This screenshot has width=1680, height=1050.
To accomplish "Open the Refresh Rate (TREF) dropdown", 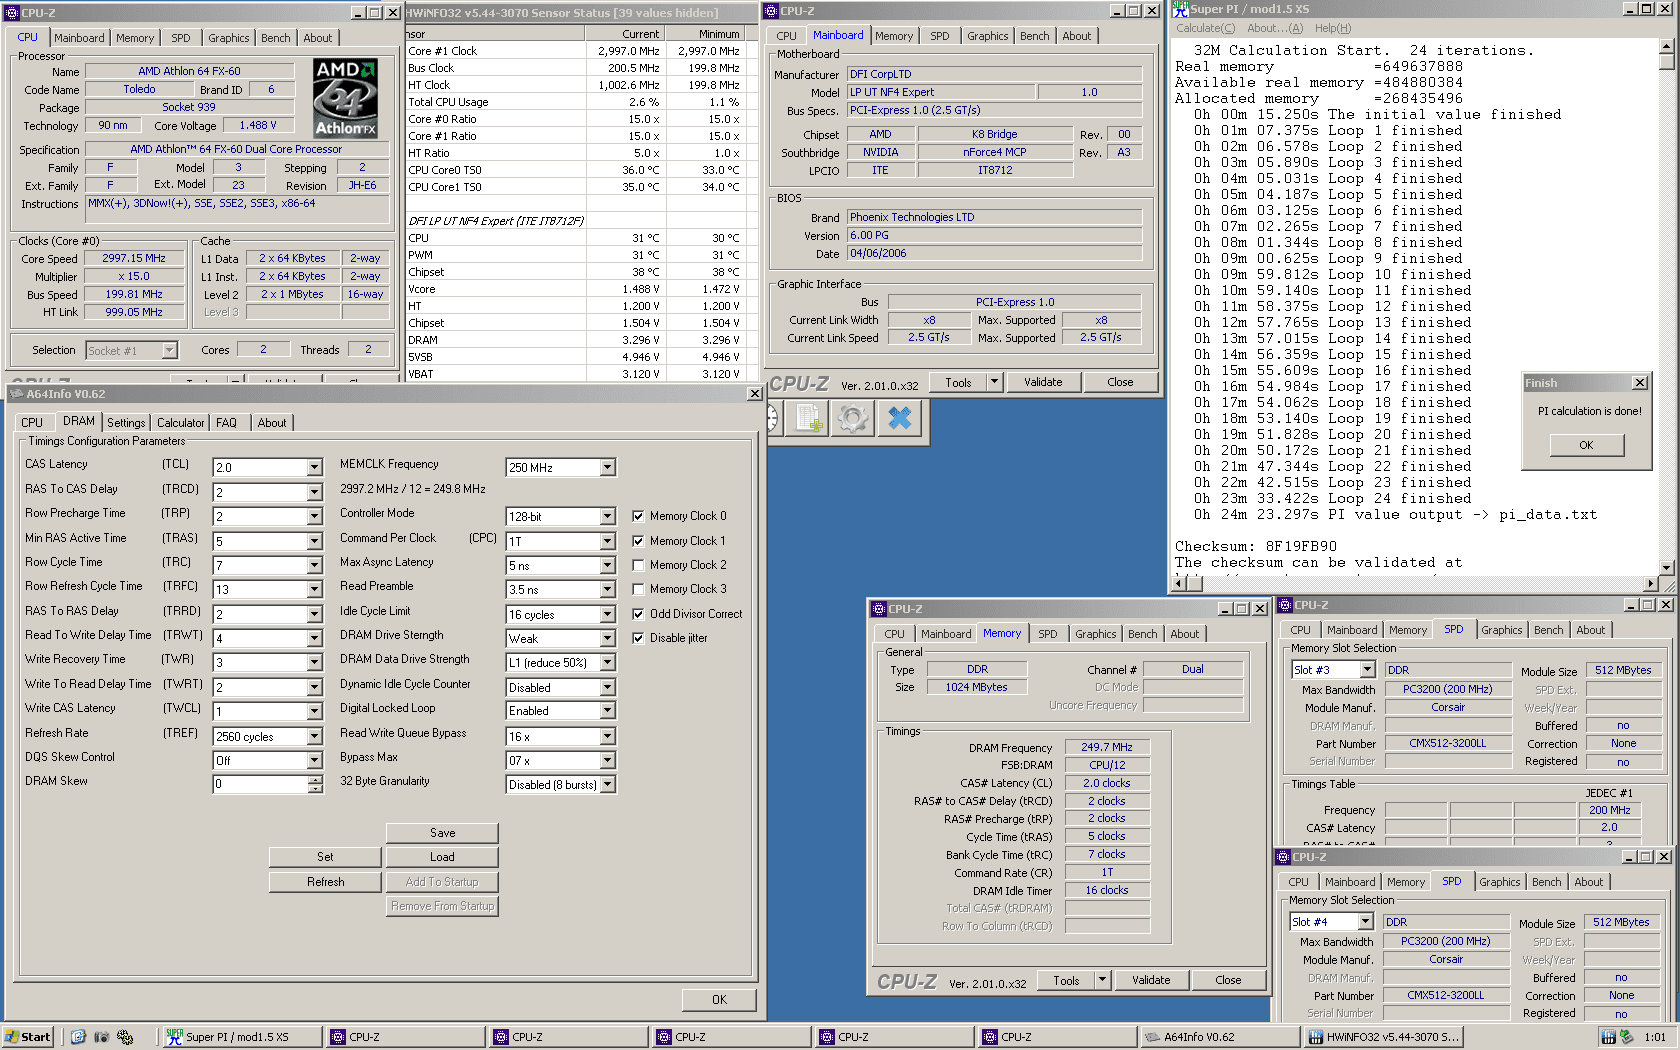I will (x=314, y=737).
